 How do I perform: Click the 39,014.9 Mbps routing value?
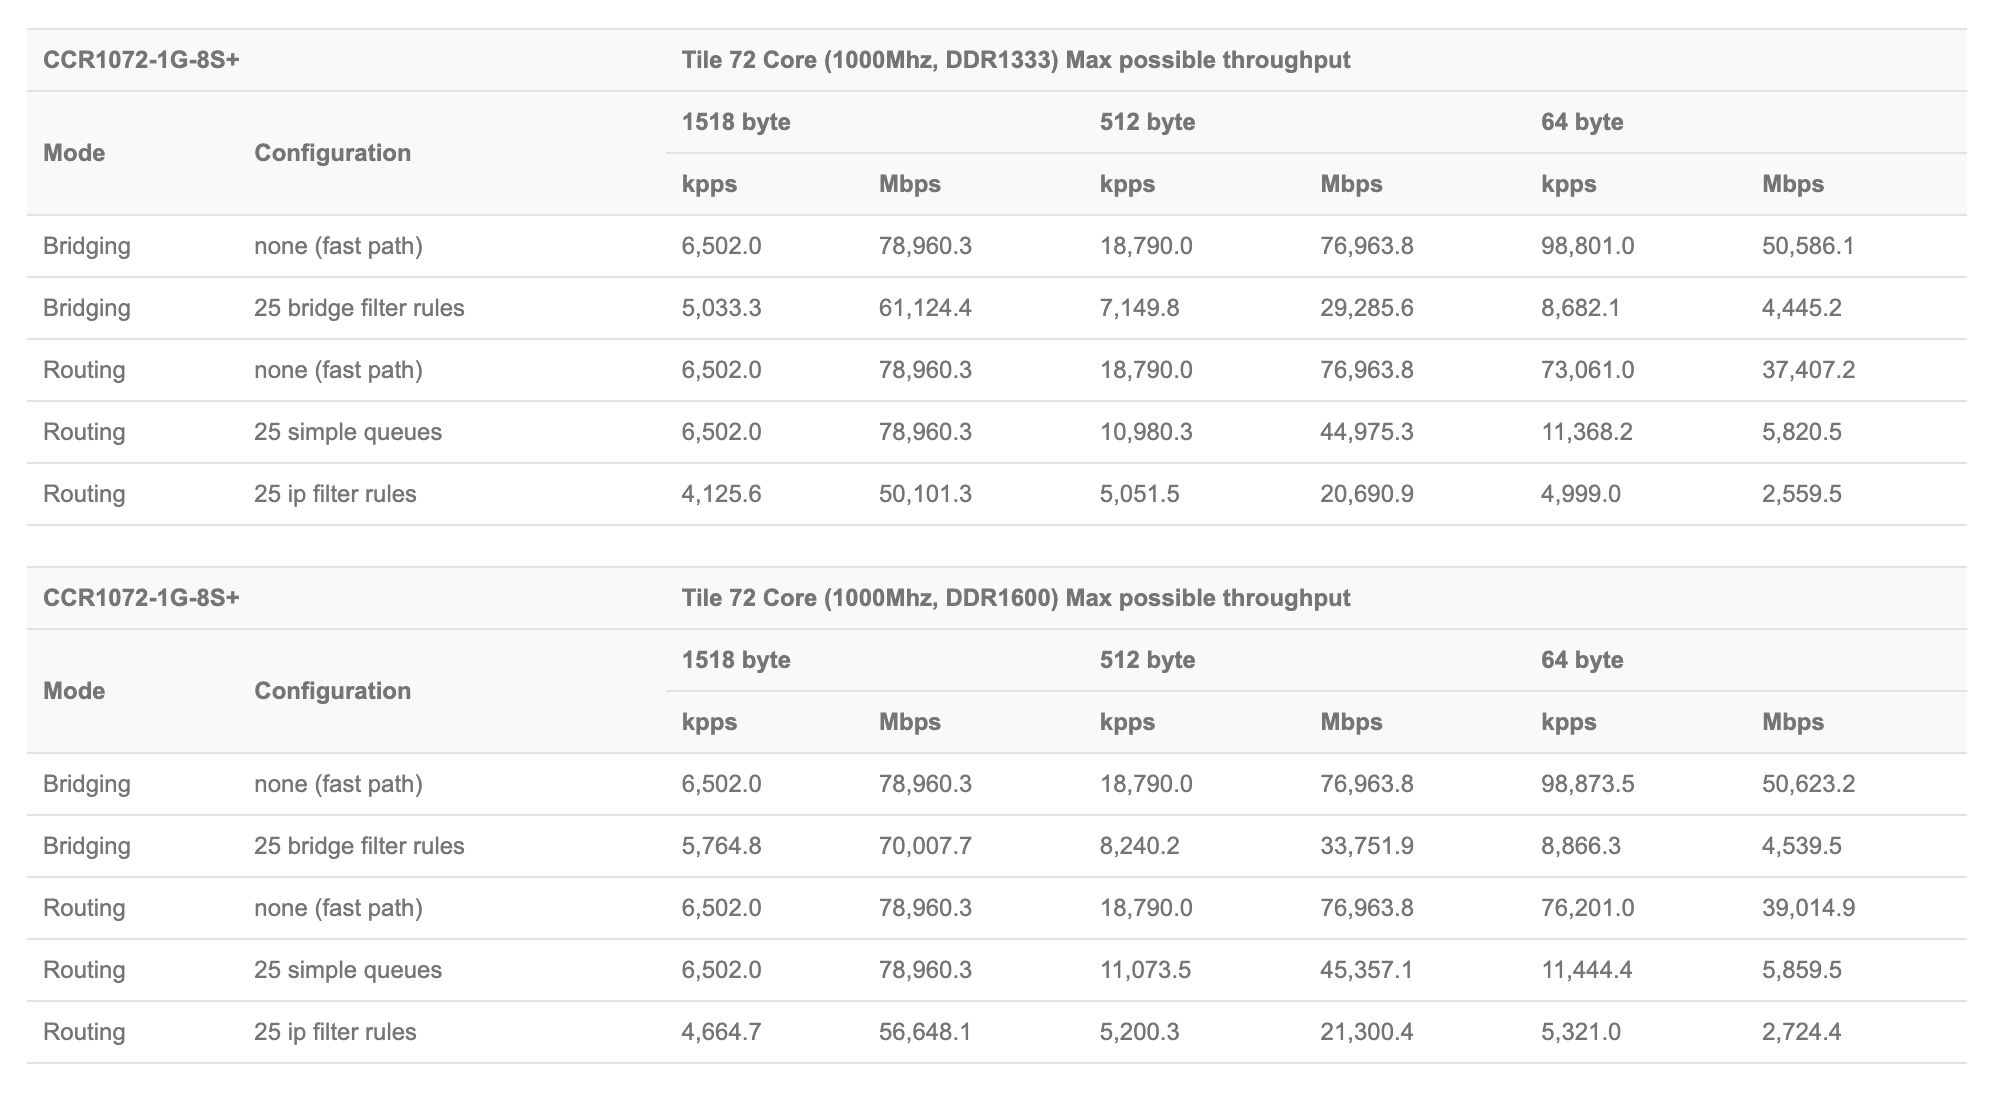pos(1808,908)
